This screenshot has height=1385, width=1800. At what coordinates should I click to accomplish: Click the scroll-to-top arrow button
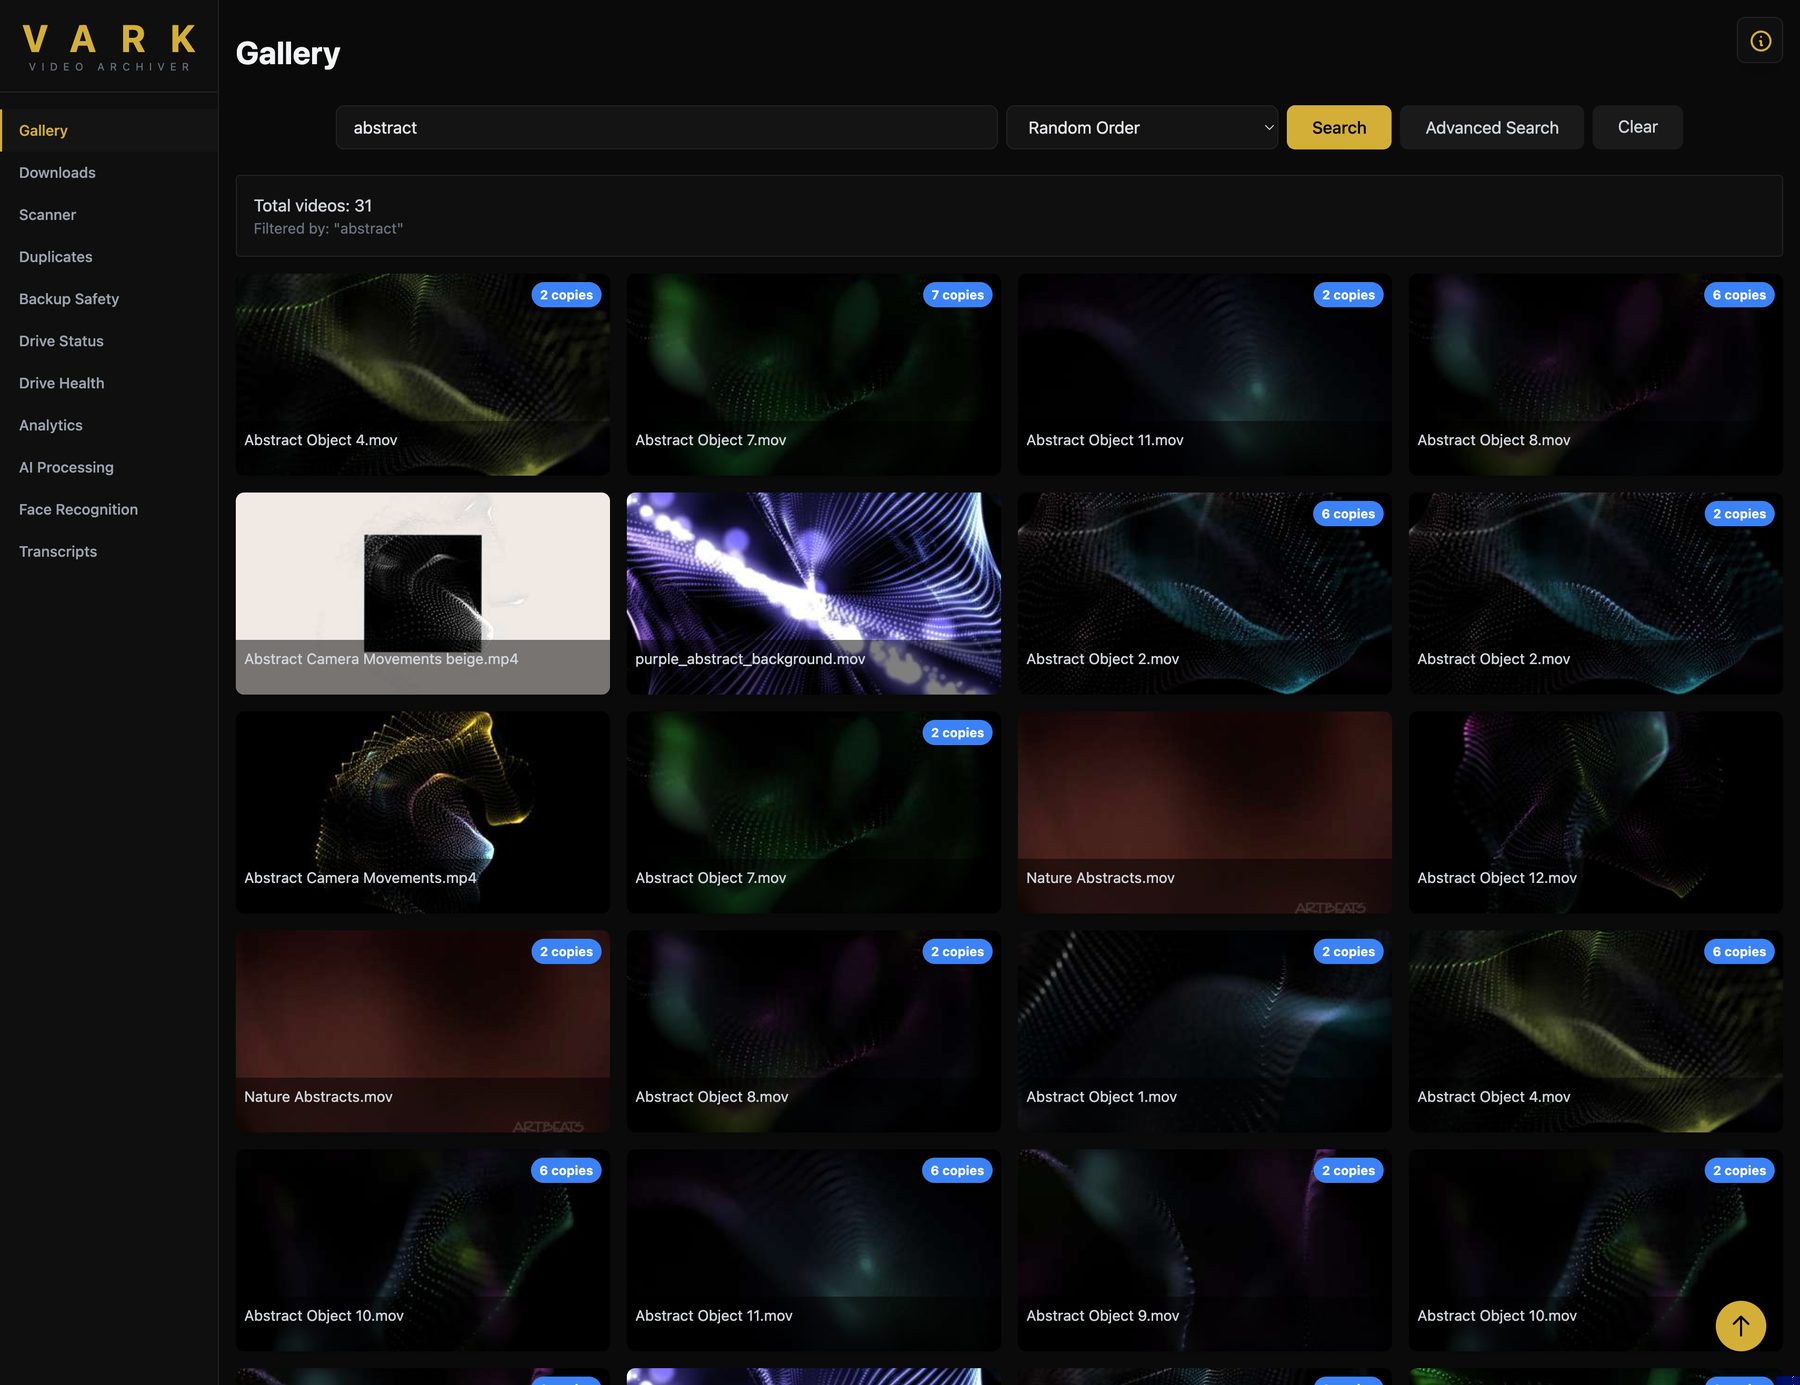click(1740, 1325)
